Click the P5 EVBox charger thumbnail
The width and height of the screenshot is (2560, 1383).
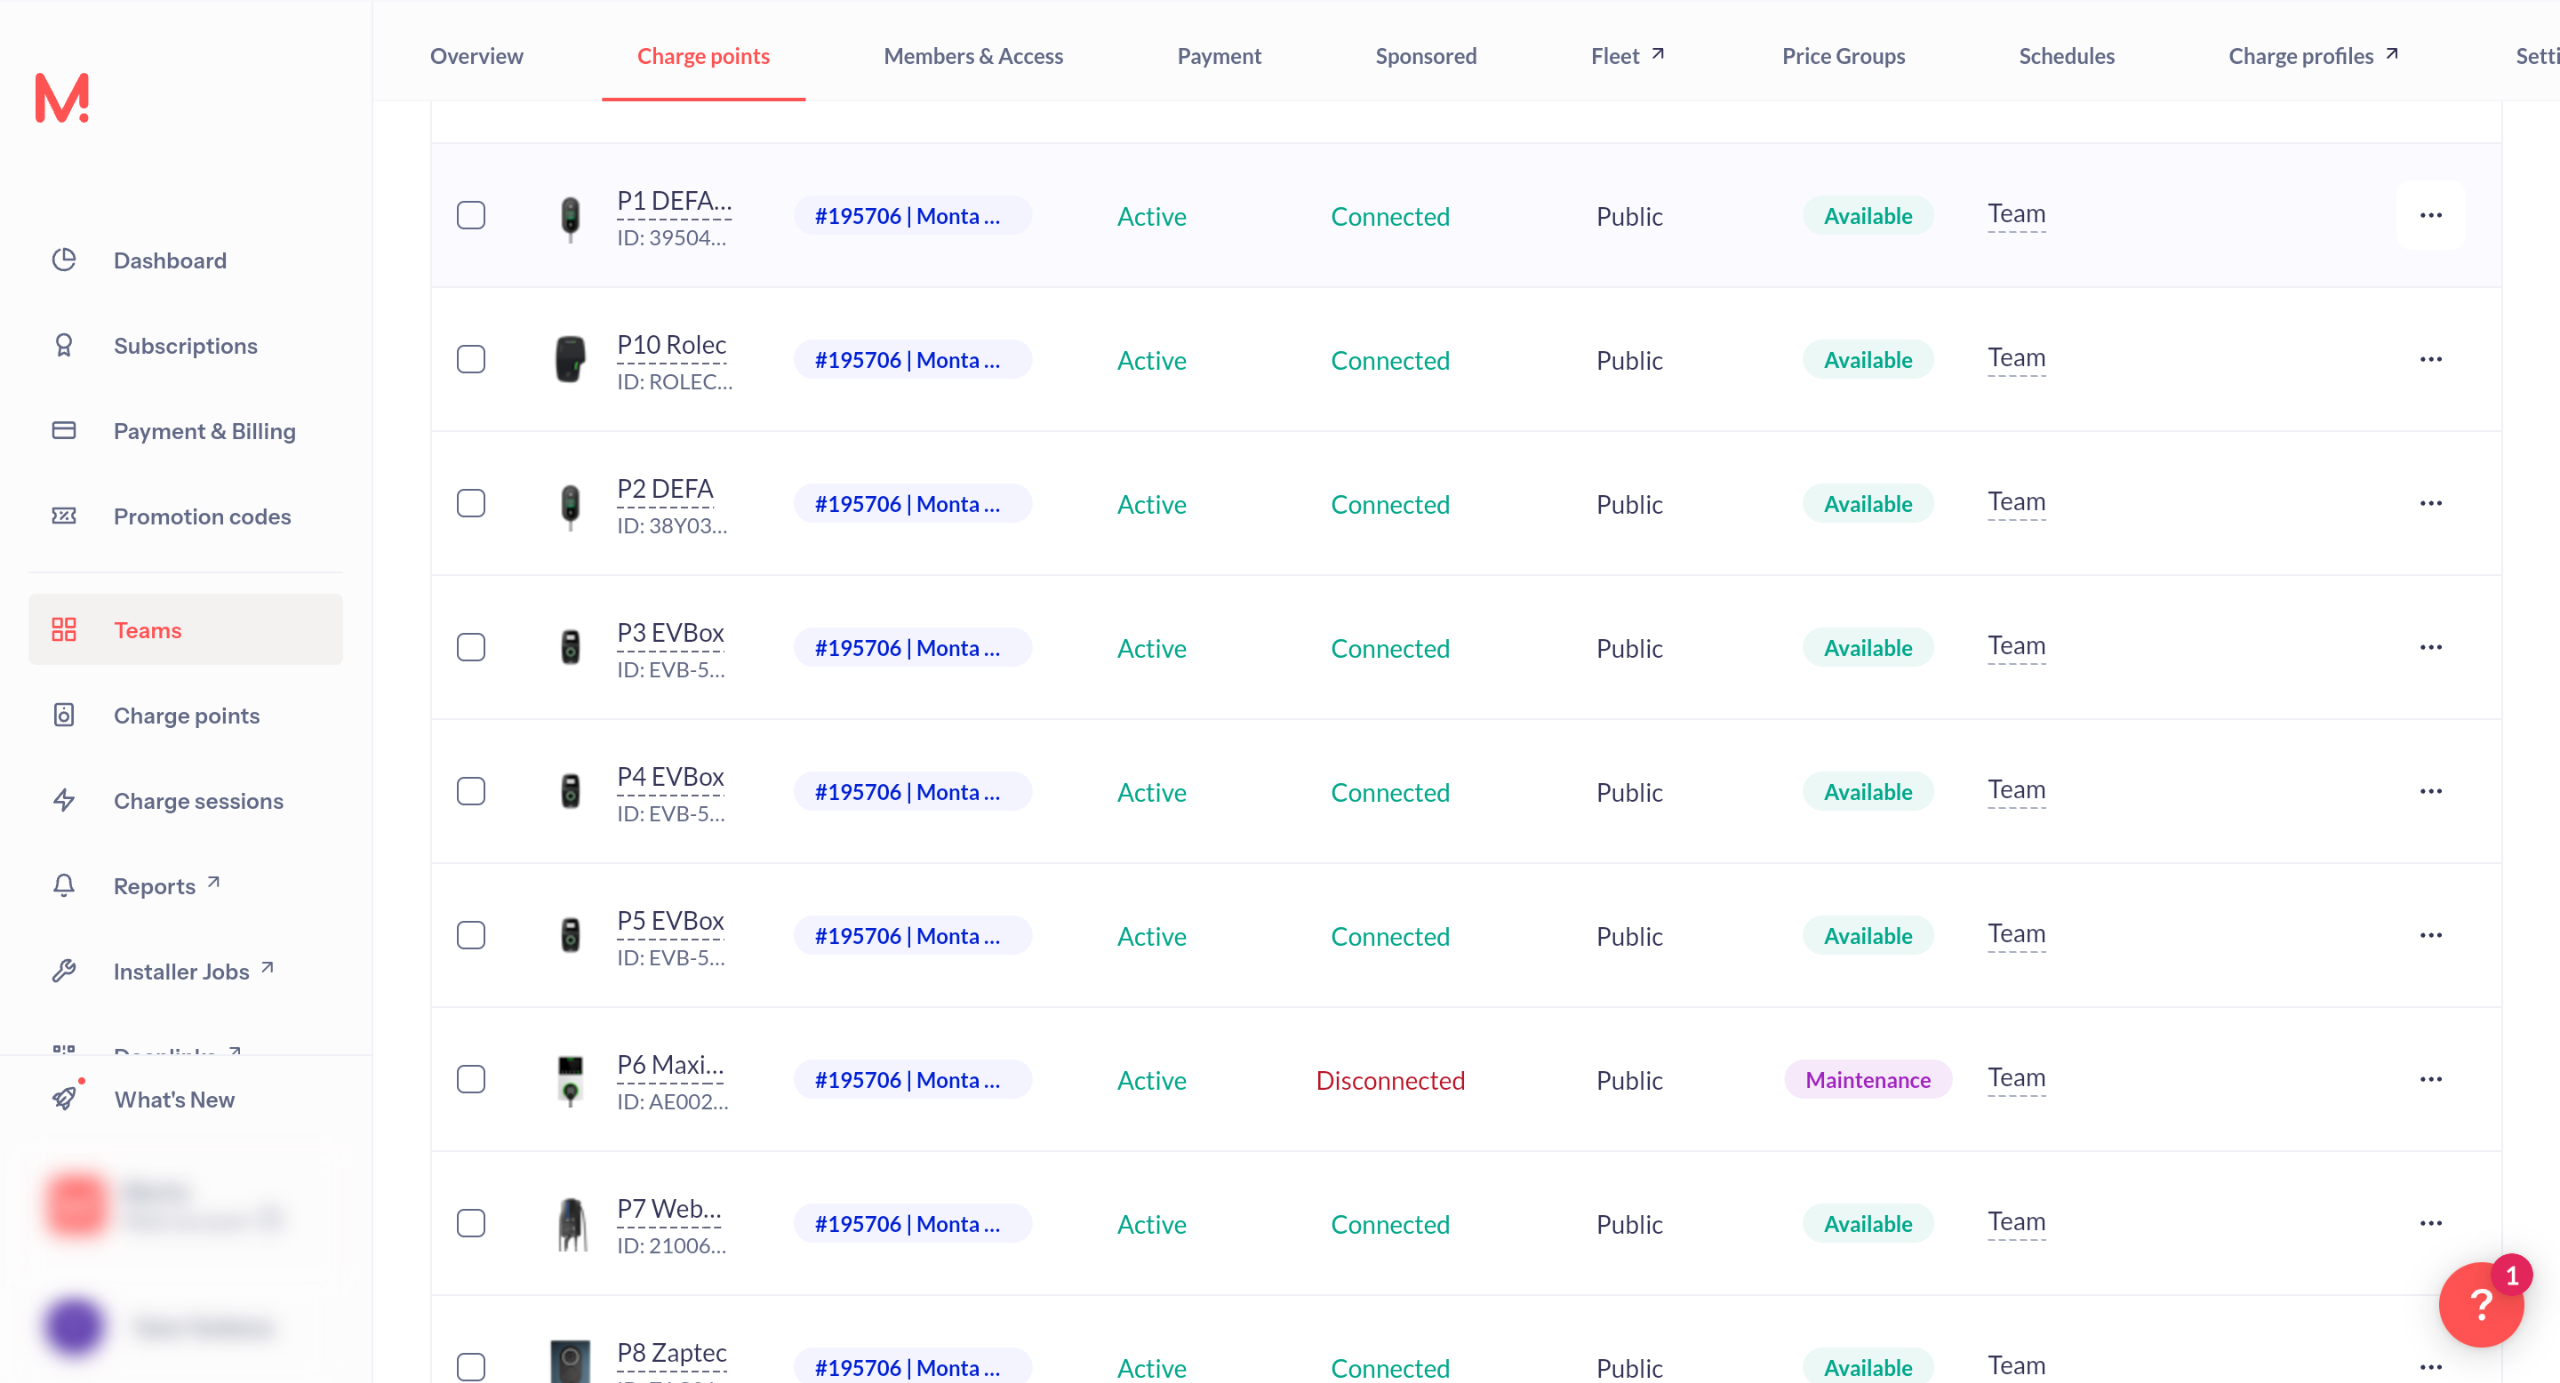click(x=570, y=936)
